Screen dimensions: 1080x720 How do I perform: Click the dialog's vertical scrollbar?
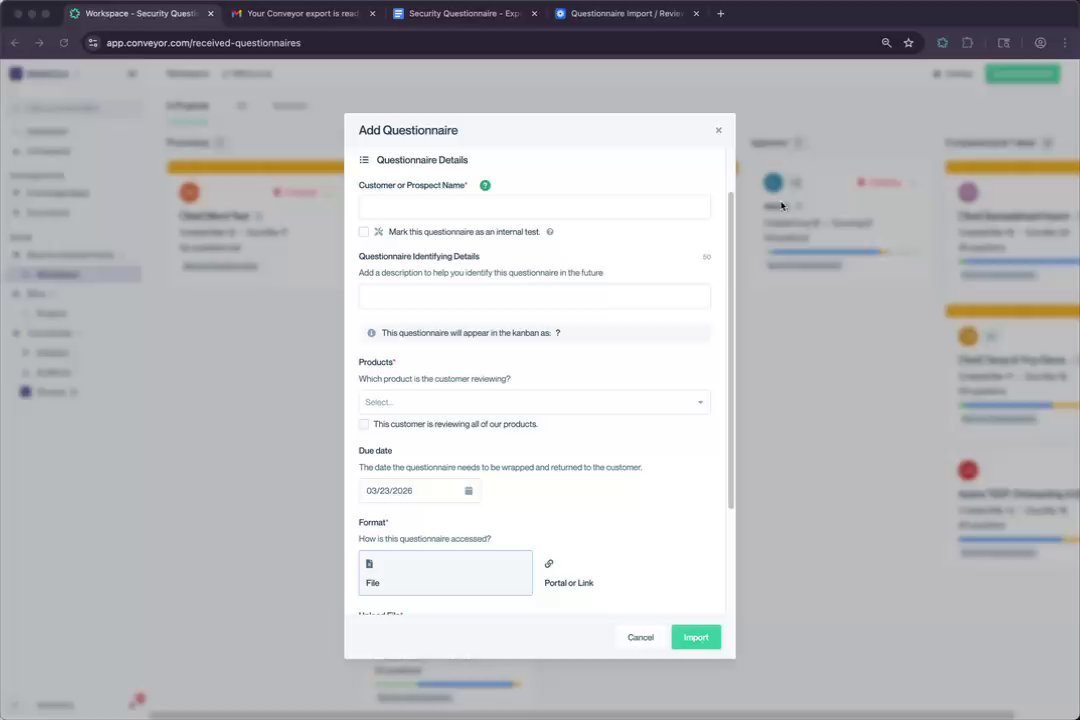[x=731, y=350]
